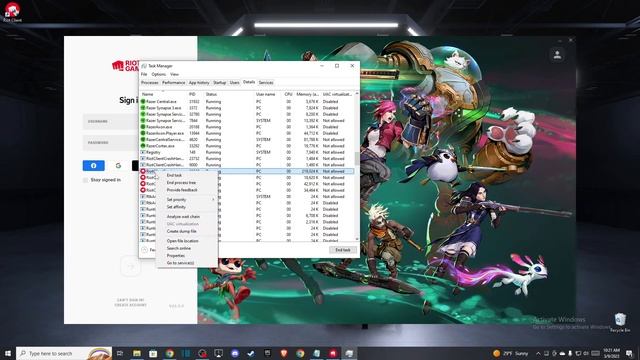Sort by the Name column header
Screen dimensions: 640x360
click(163, 94)
